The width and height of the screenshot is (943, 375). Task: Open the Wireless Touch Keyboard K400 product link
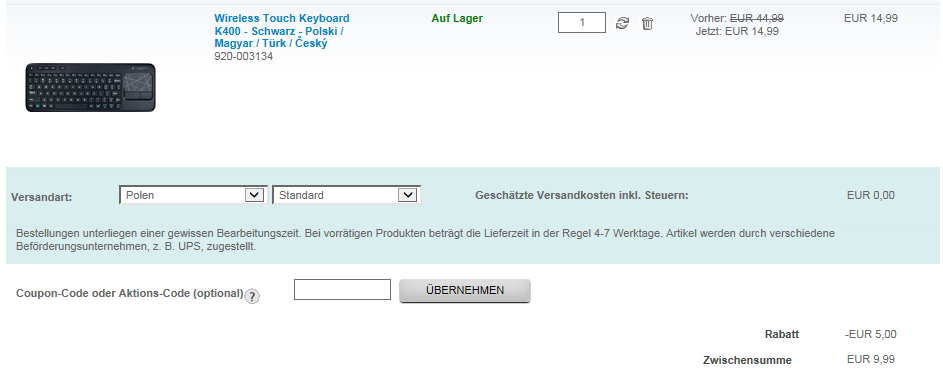pyautogui.click(x=281, y=31)
